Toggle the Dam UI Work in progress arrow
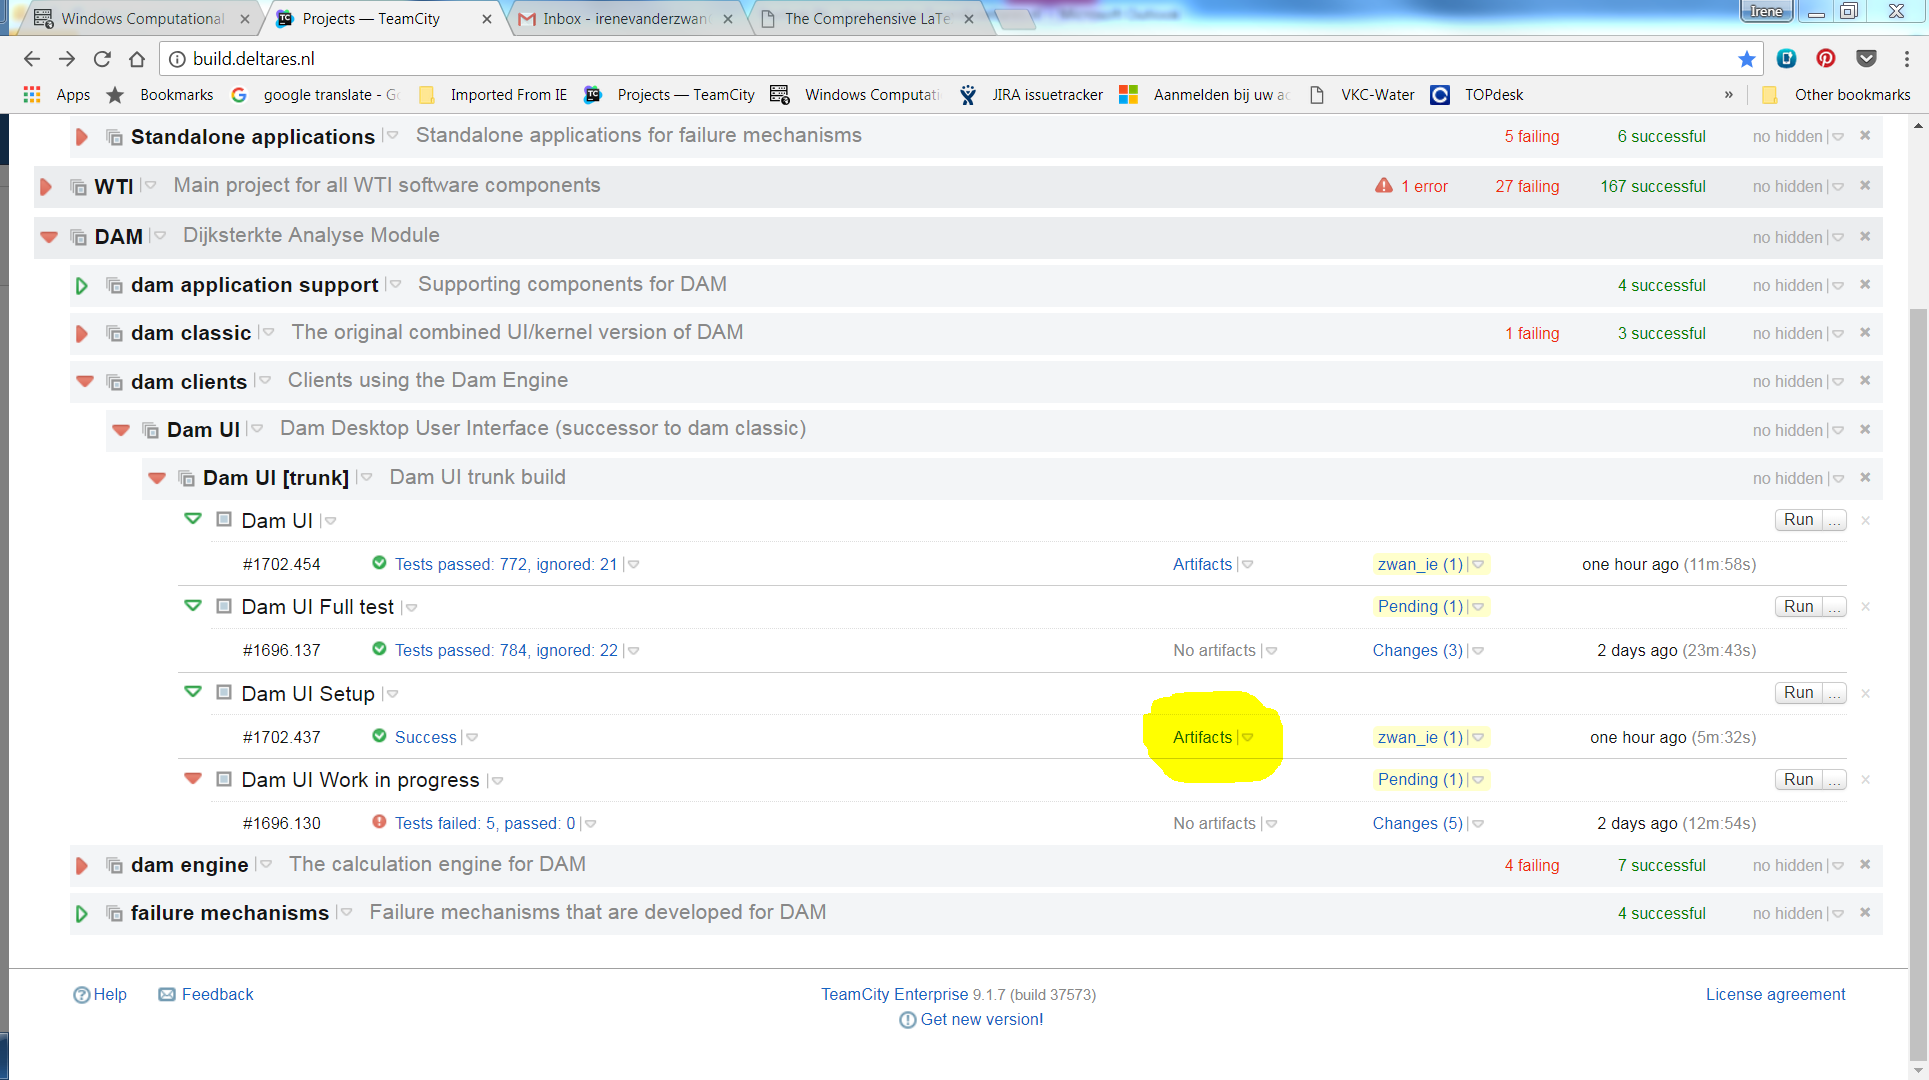Viewport: 1929px width, 1080px height. point(193,778)
